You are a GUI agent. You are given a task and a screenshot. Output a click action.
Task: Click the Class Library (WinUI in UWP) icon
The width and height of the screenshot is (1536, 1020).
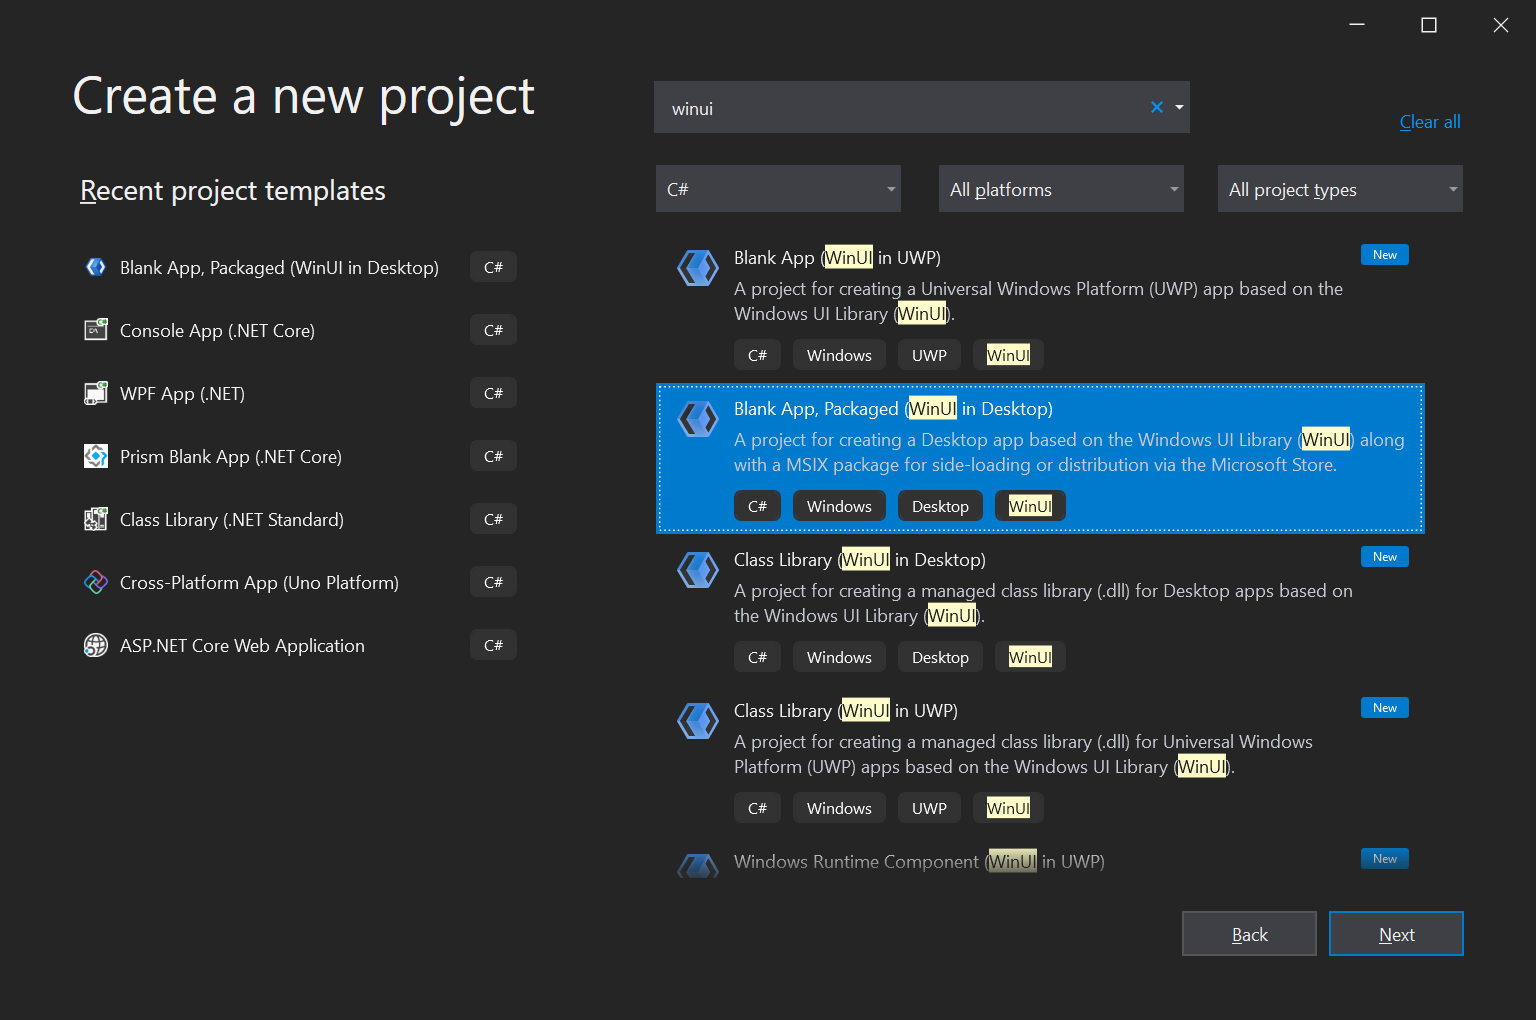[x=698, y=721]
